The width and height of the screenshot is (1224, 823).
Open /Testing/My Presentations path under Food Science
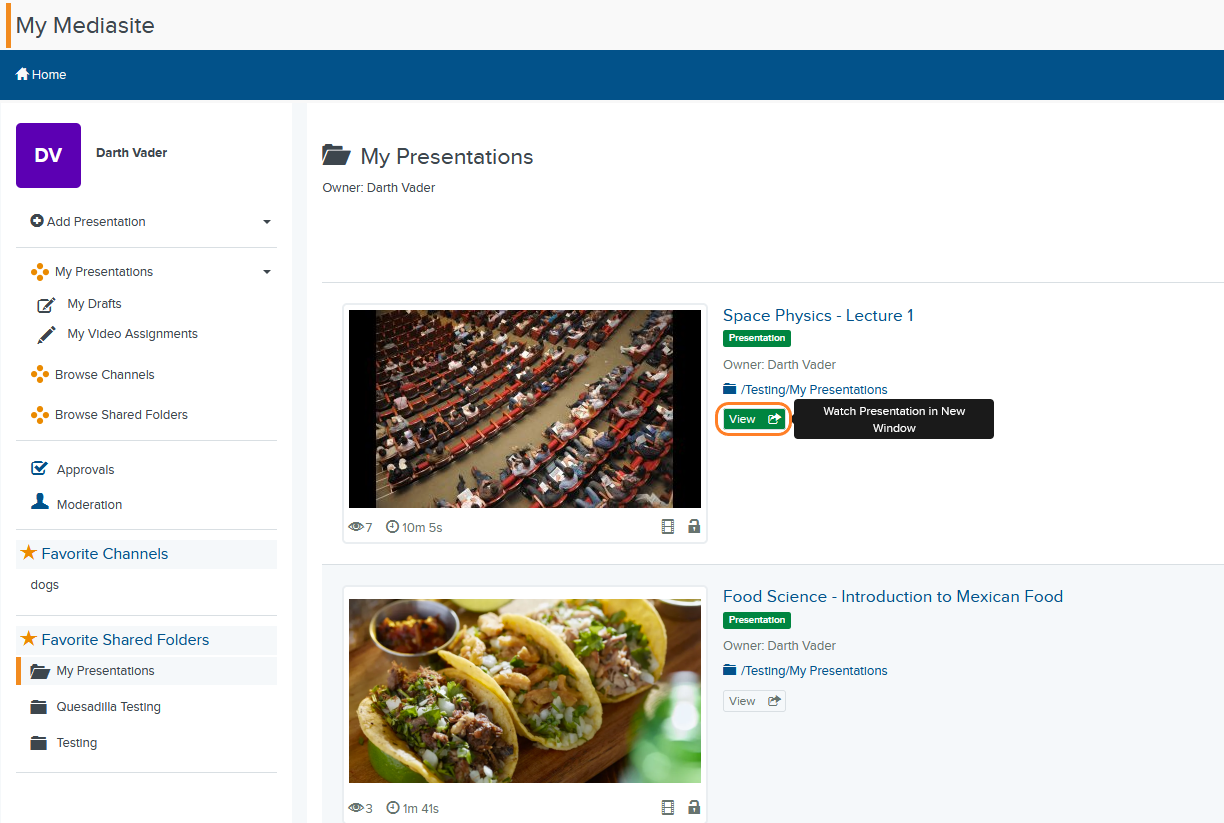[814, 671]
